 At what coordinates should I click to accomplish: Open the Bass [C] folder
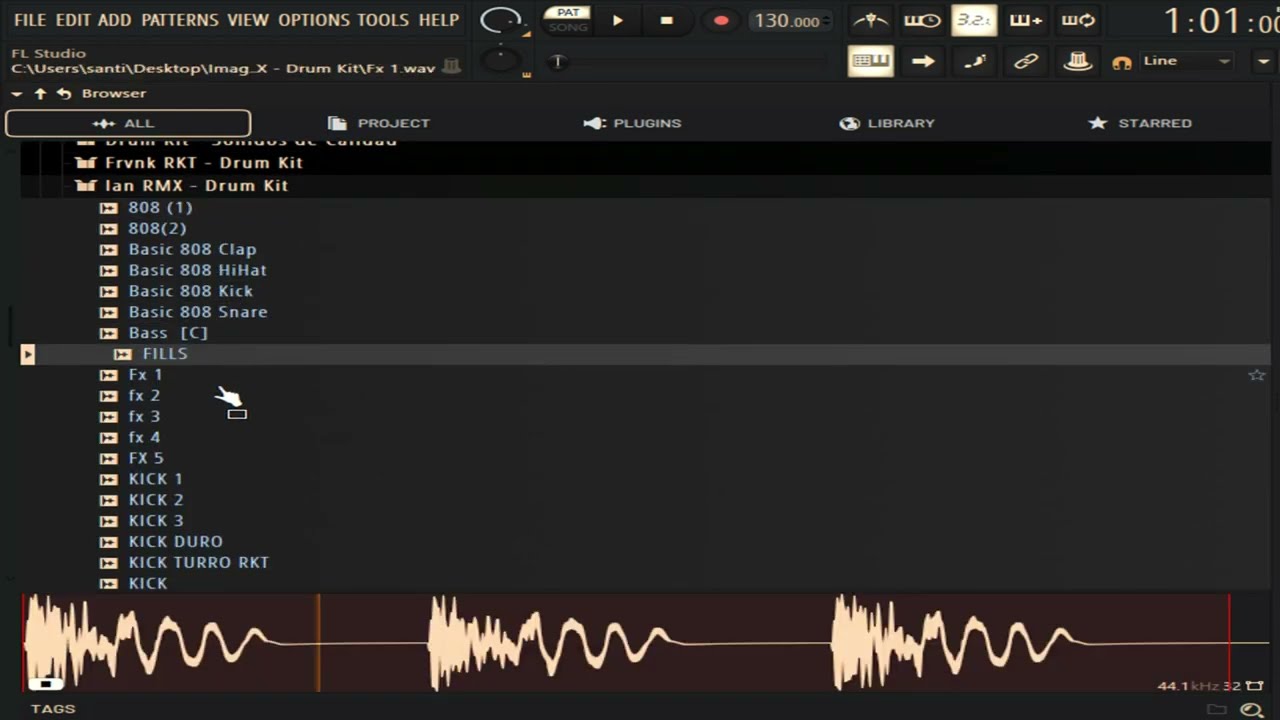(154, 334)
